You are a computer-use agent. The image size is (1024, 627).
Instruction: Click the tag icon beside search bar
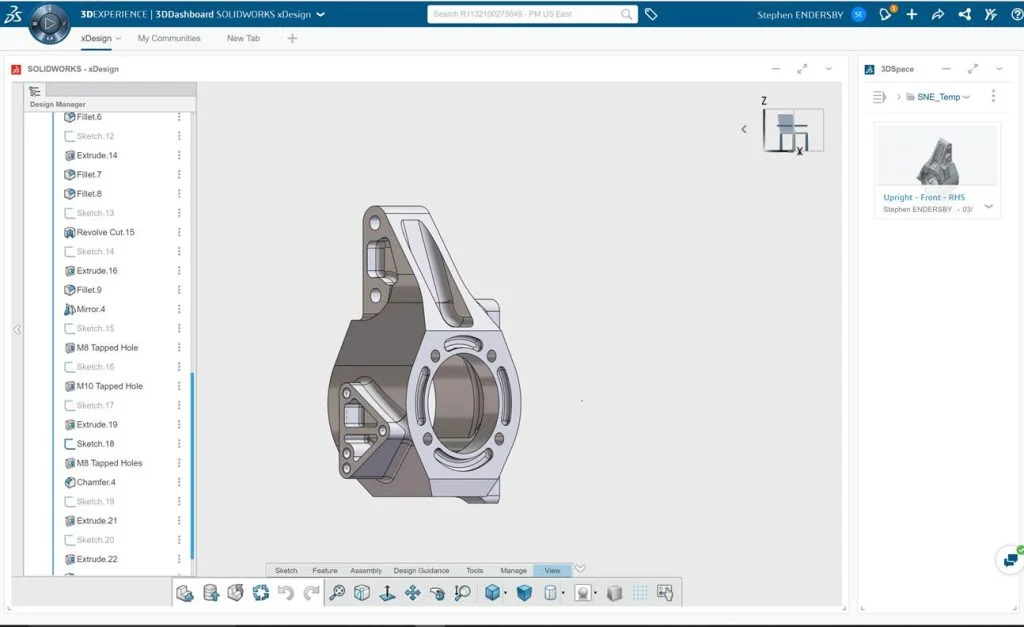[651, 14]
